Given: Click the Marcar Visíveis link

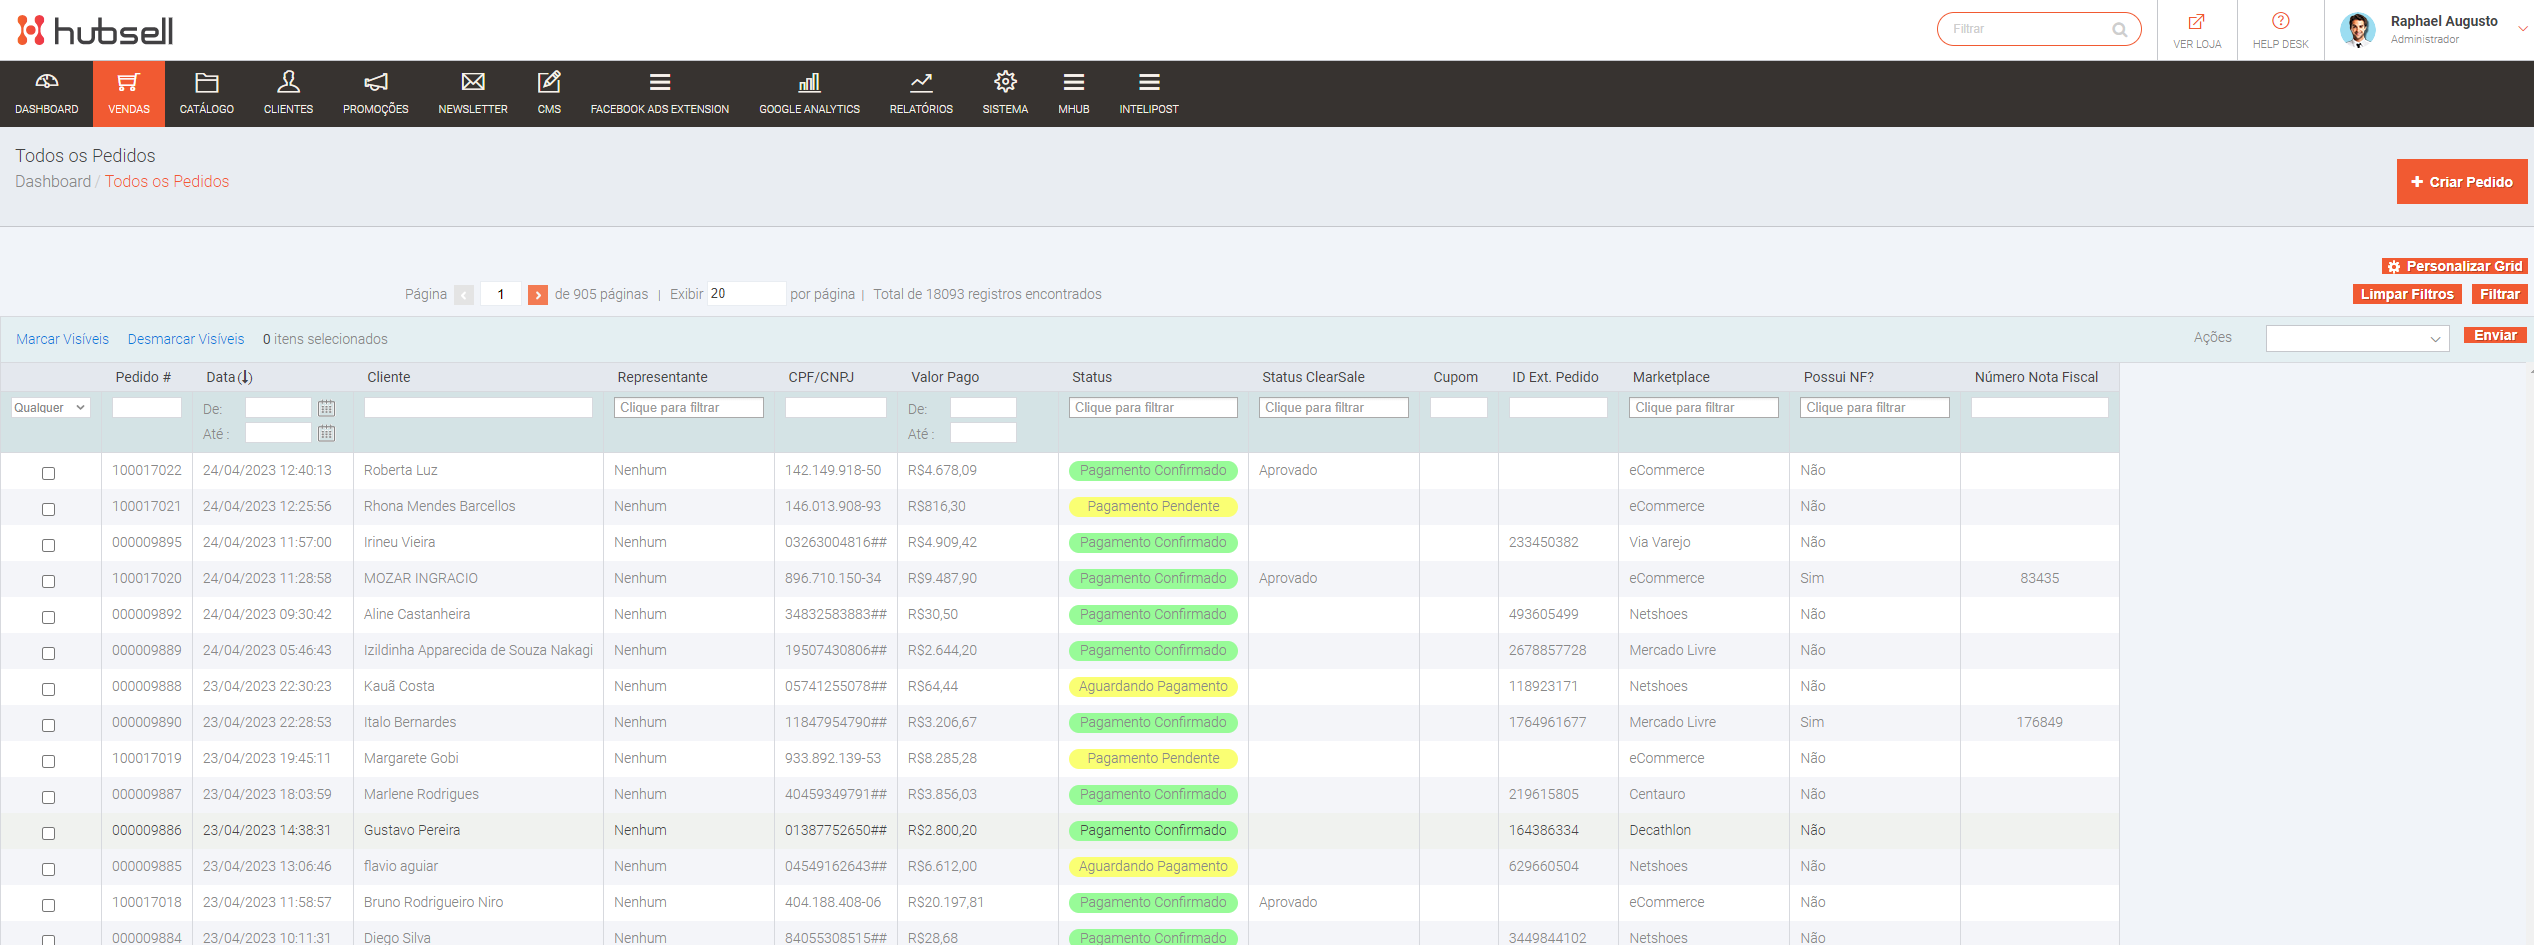Looking at the screenshot, I should pos(62,339).
